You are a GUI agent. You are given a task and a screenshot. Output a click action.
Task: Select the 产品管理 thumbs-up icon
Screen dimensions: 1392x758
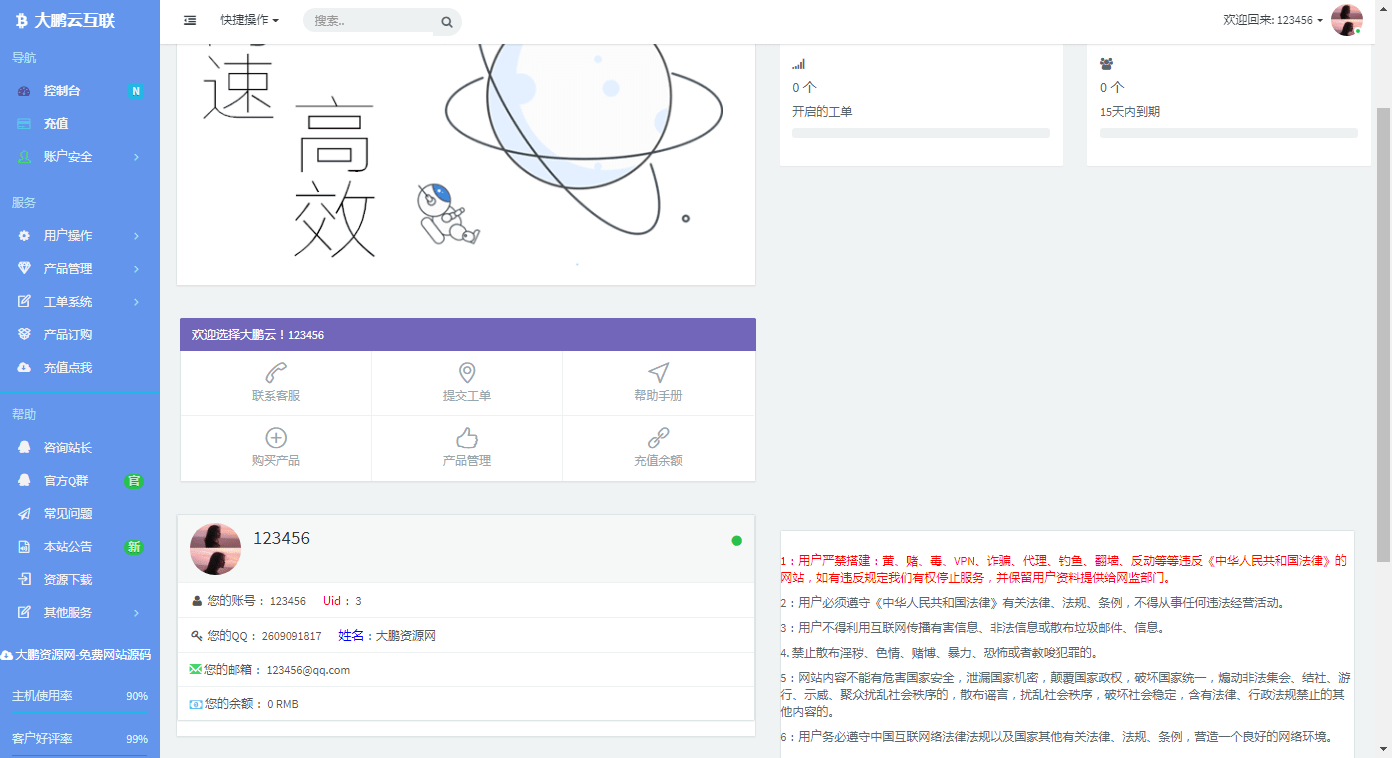(467, 438)
